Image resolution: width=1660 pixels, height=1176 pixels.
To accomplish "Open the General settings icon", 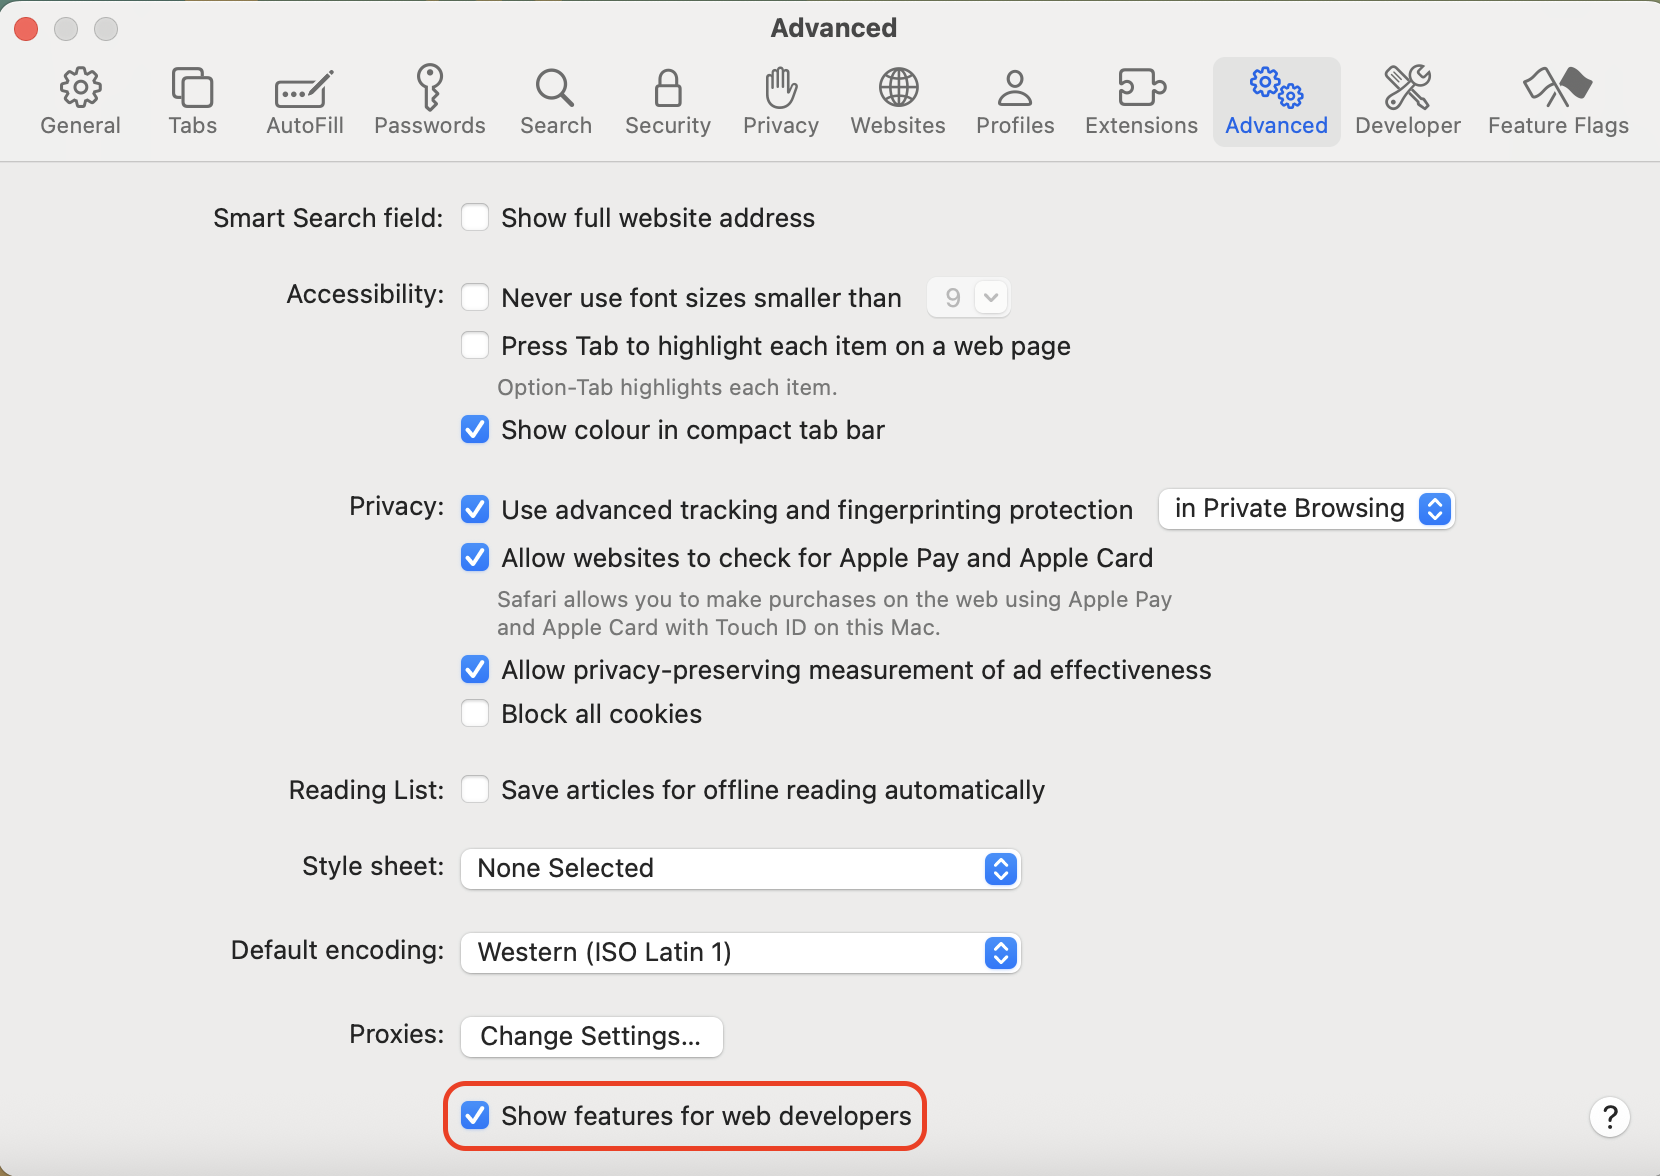I will pyautogui.click(x=81, y=100).
